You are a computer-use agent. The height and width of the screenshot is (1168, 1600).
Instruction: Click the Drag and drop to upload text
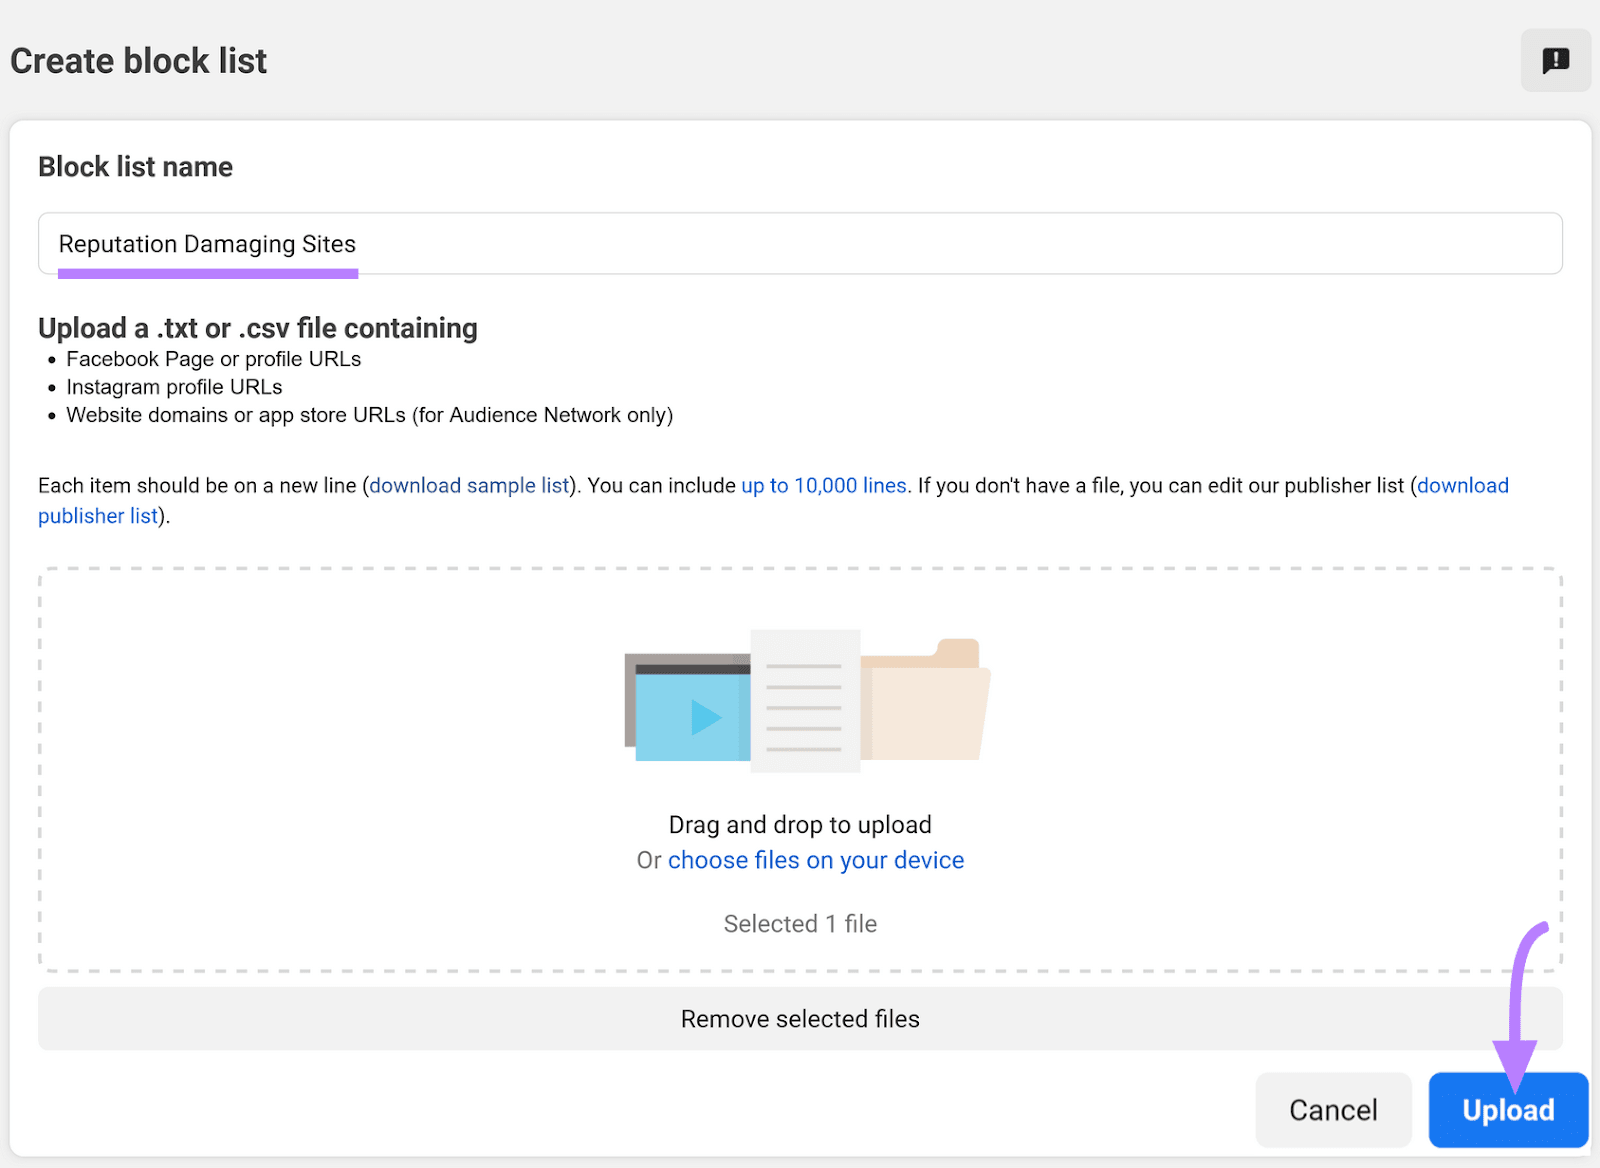(800, 825)
